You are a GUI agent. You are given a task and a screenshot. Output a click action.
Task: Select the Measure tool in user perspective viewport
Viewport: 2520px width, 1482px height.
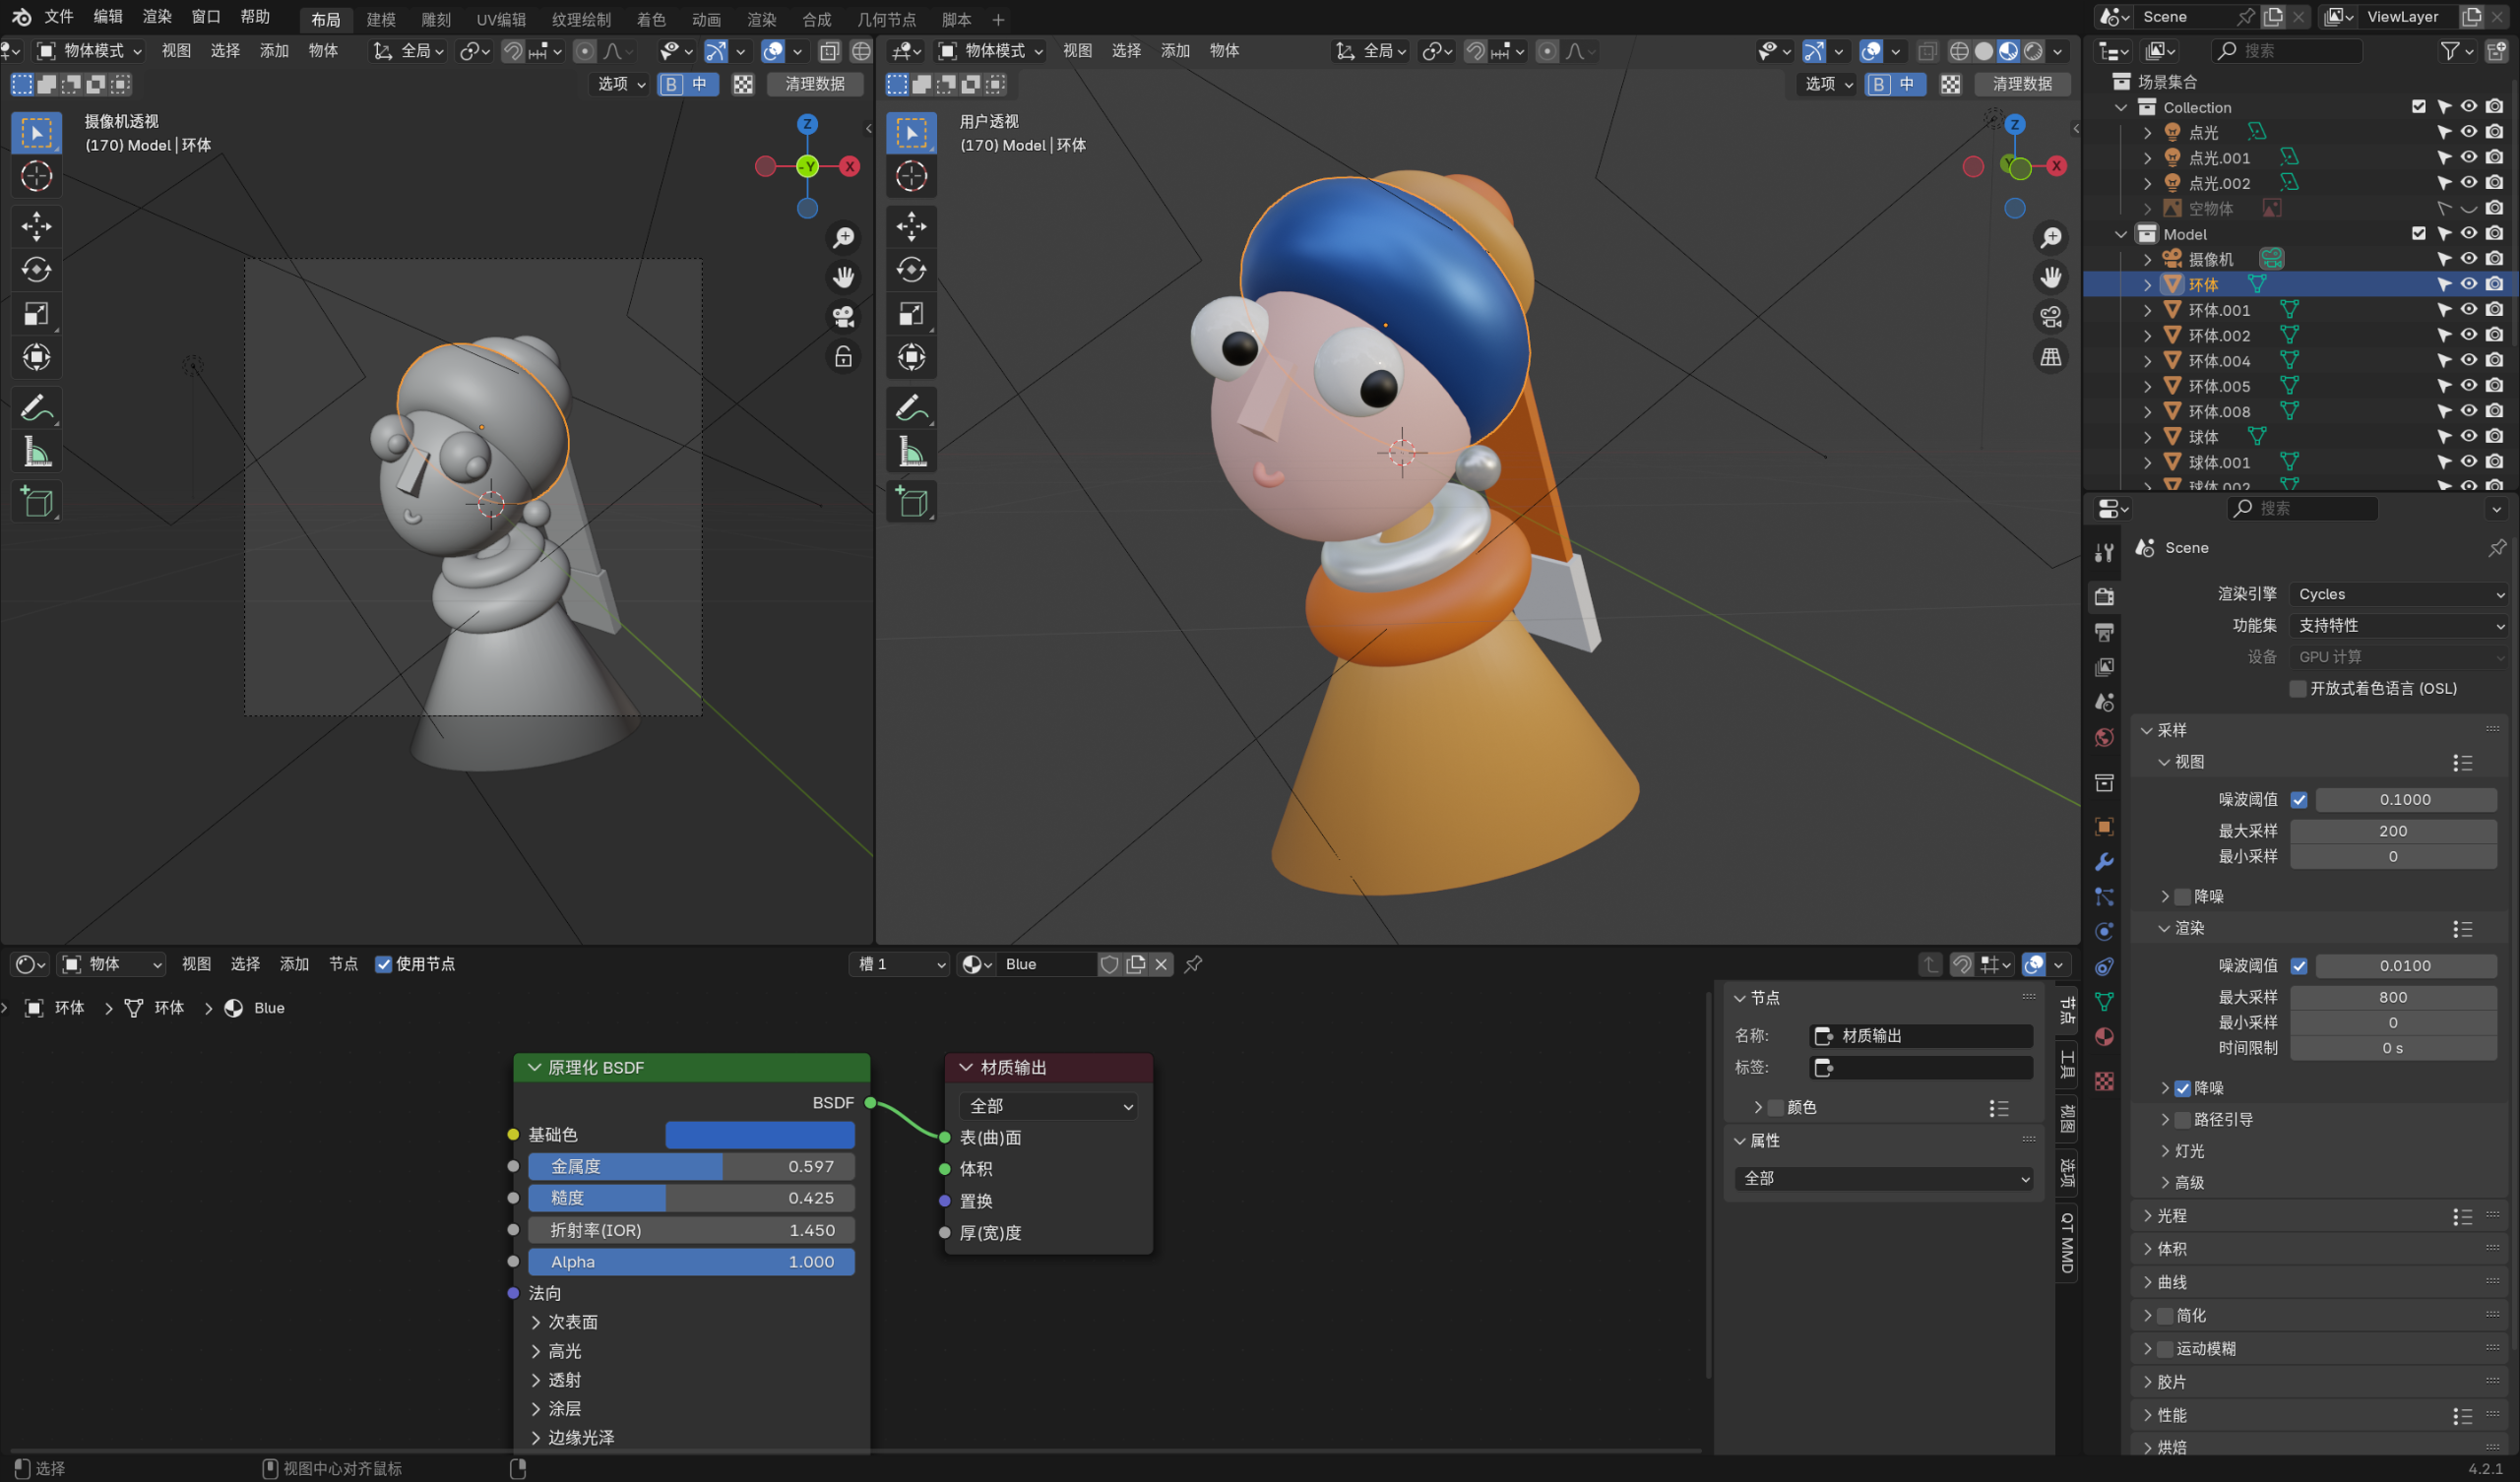[911, 452]
